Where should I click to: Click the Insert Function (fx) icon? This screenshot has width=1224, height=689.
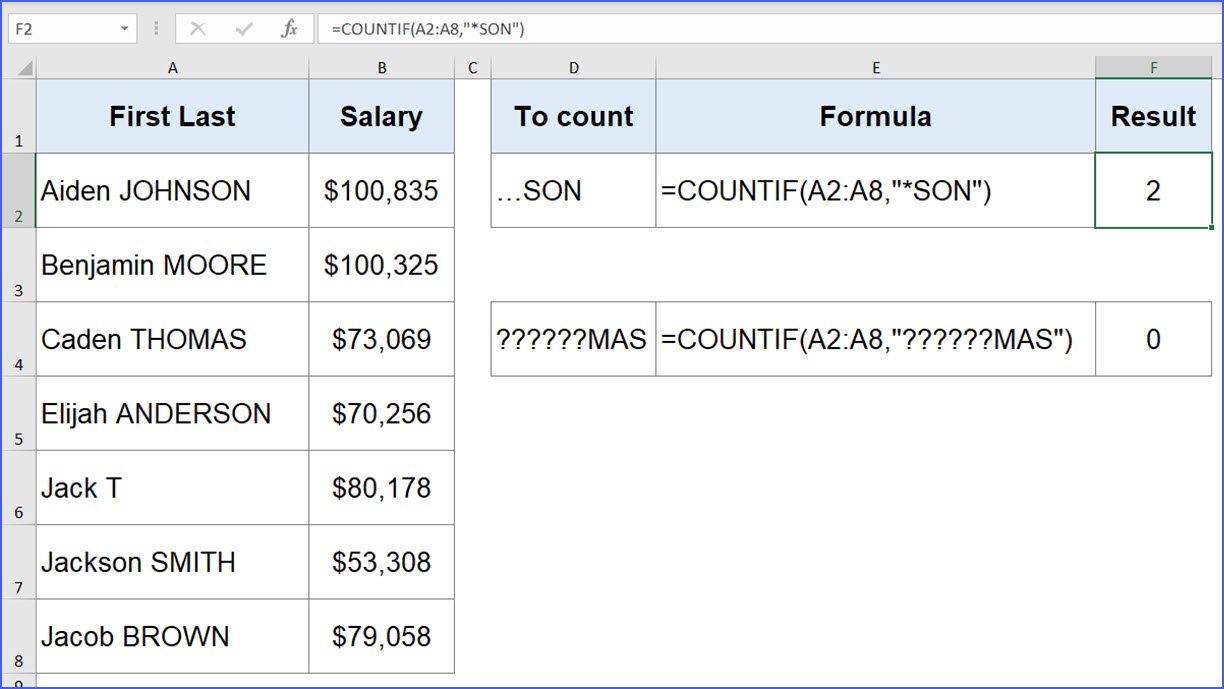click(290, 28)
